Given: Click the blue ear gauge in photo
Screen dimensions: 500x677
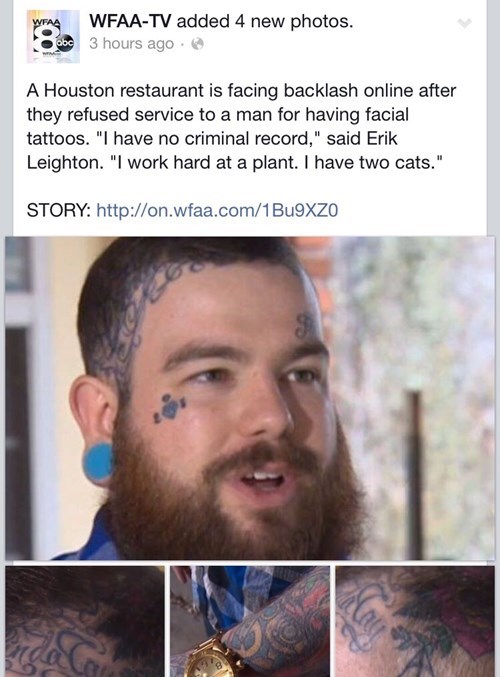Looking at the screenshot, I should click(x=98, y=462).
